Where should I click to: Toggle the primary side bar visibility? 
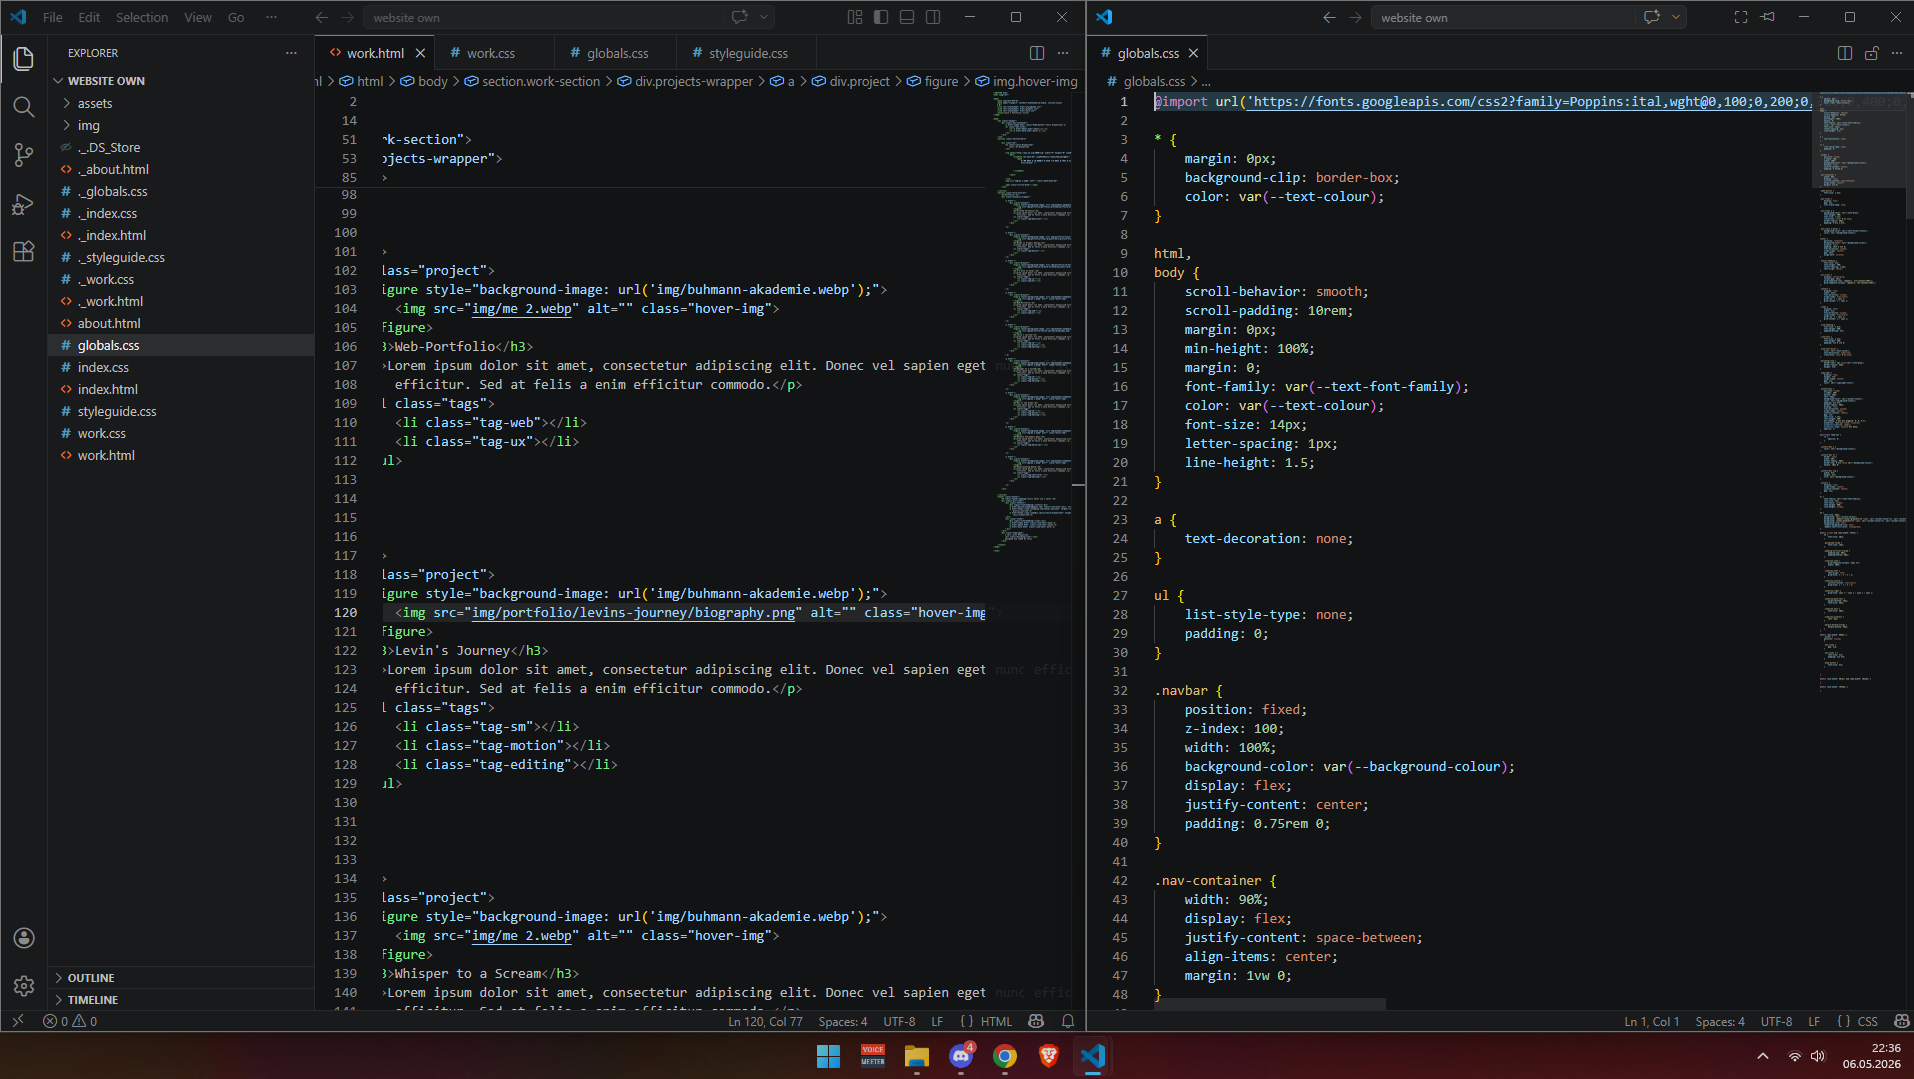[881, 17]
